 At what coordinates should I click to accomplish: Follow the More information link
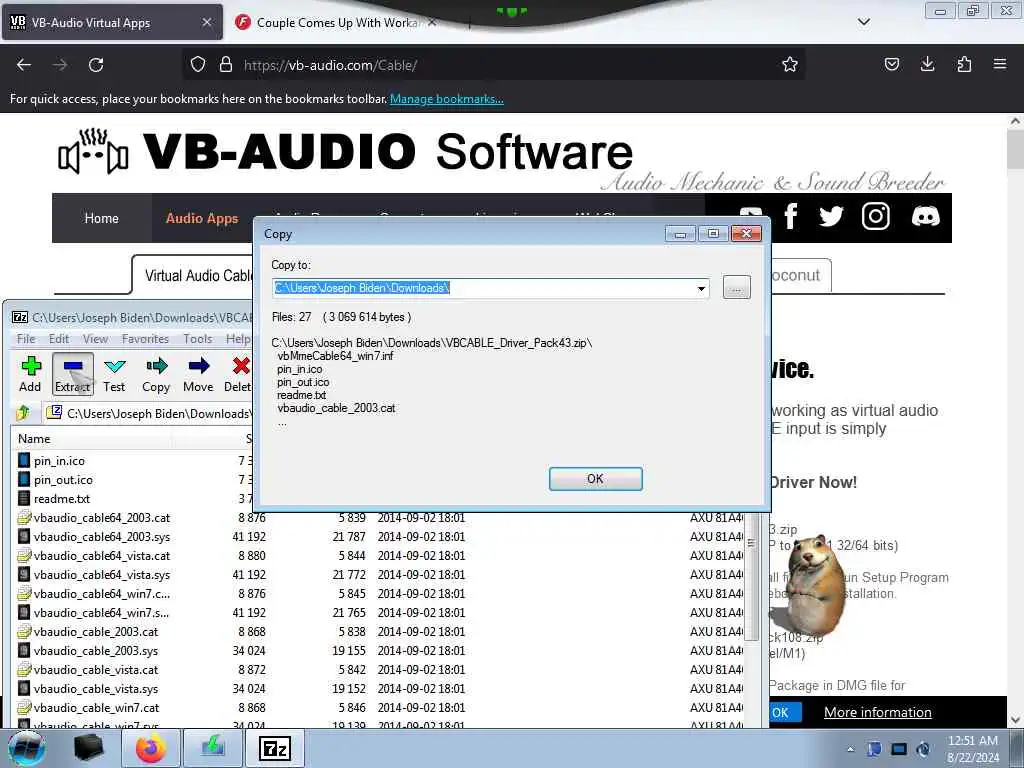(x=878, y=712)
